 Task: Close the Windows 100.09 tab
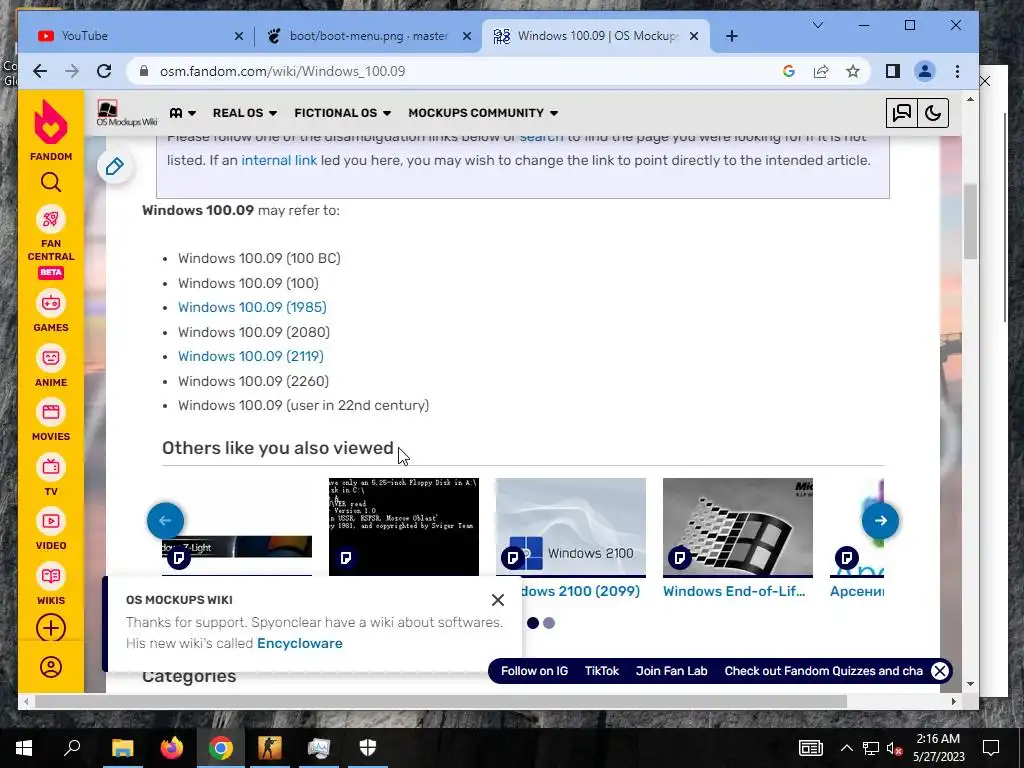[x=694, y=37]
